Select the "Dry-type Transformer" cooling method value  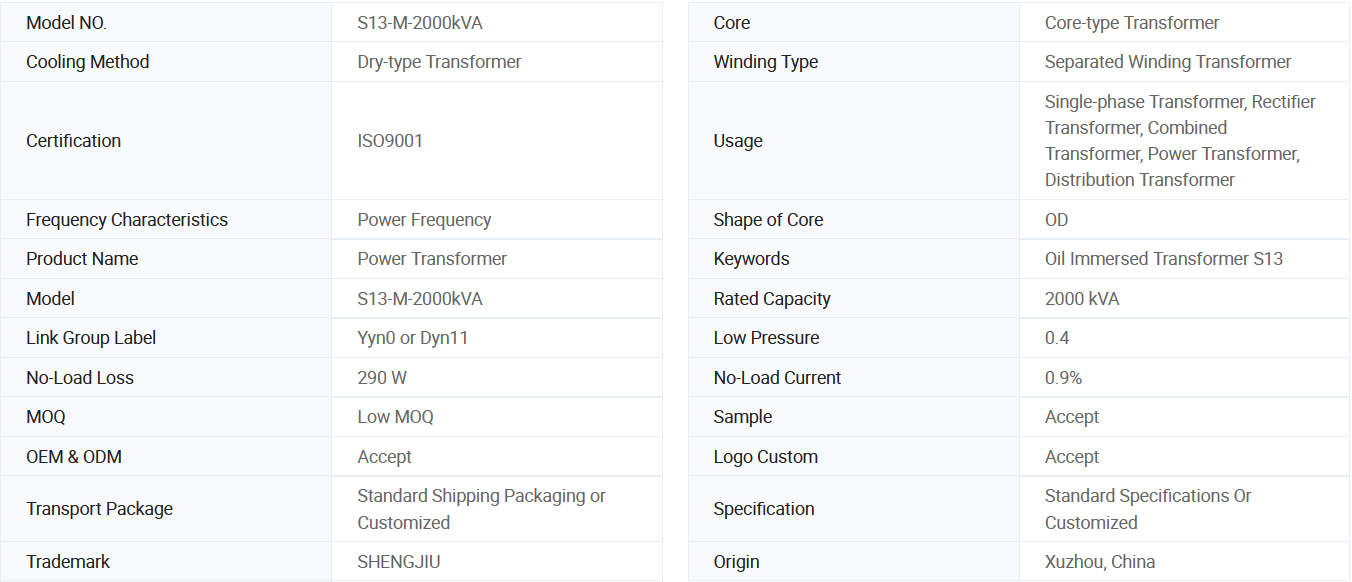pyautogui.click(x=439, y=62)
